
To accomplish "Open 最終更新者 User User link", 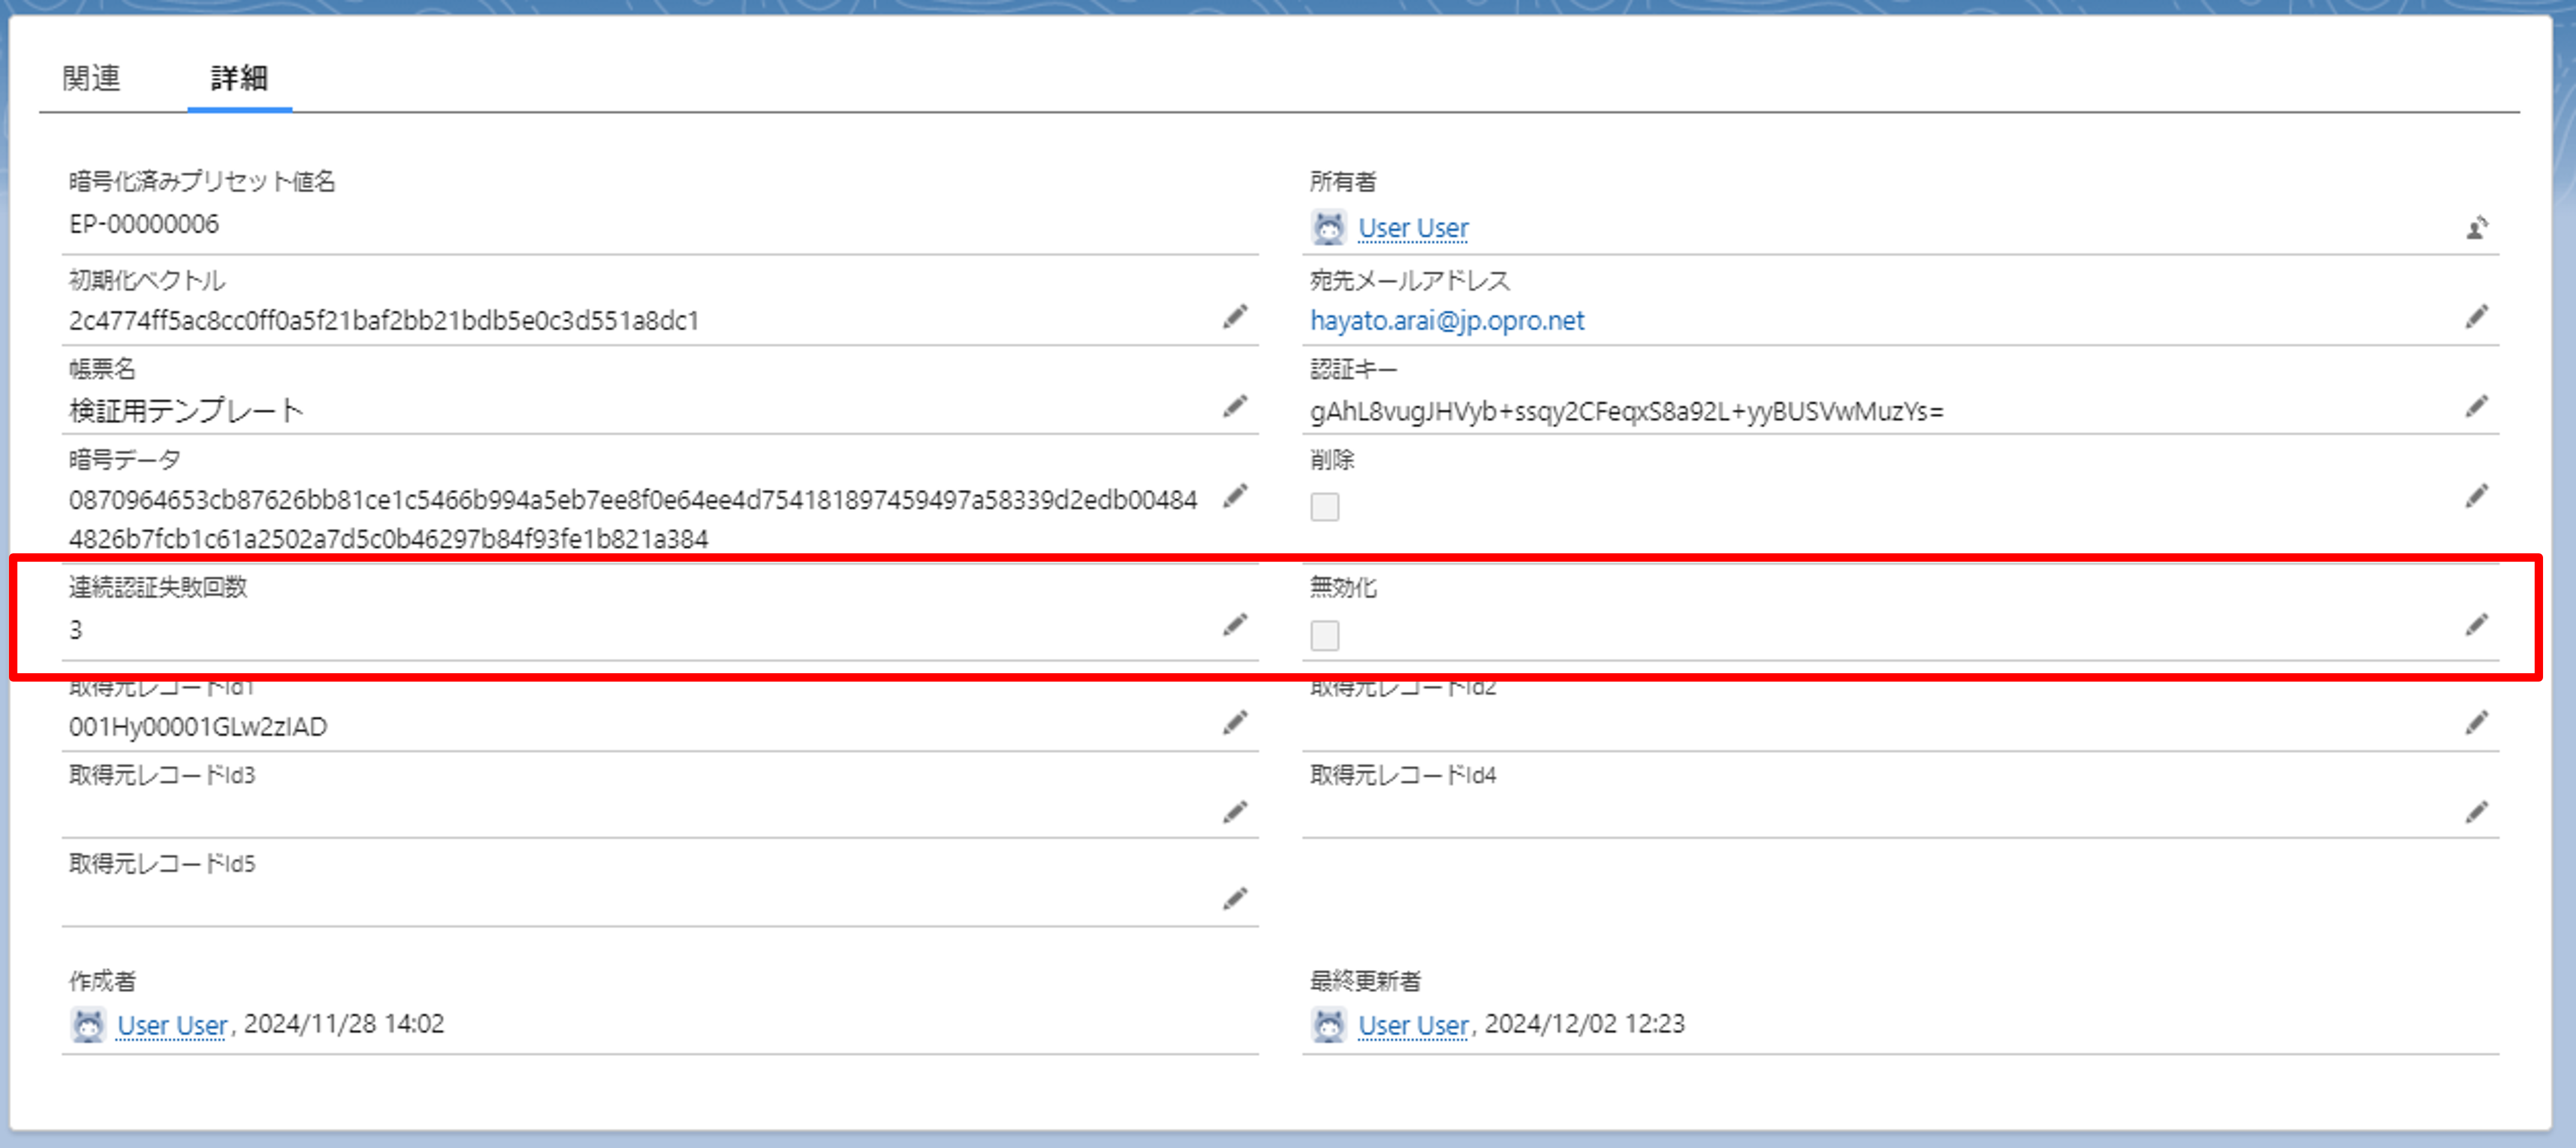I will (1412, 1025).
